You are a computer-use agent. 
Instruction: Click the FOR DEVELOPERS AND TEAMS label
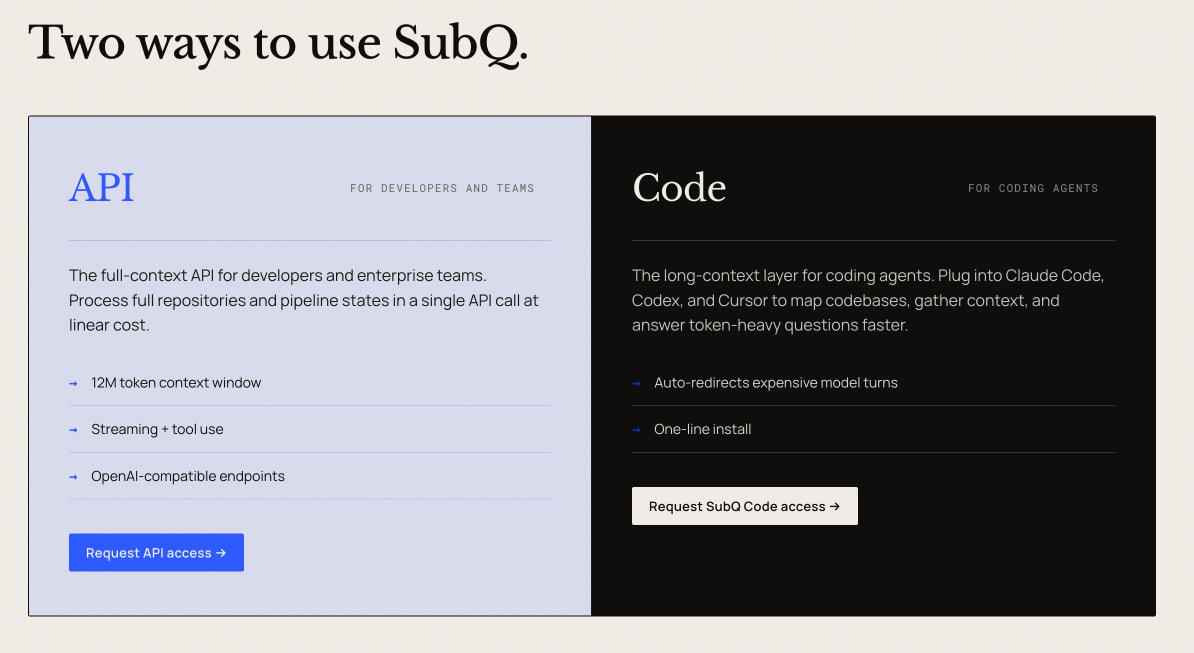(x=442, y=188)
